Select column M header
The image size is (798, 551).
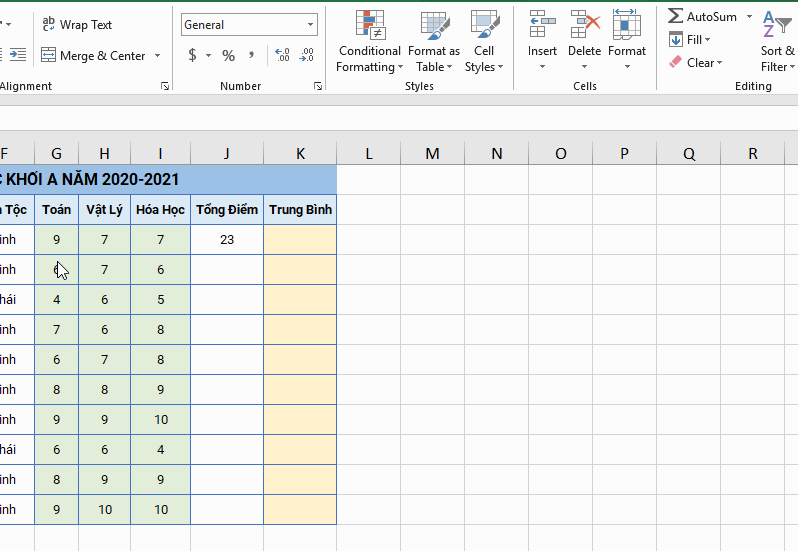click(x=433, y=153)
